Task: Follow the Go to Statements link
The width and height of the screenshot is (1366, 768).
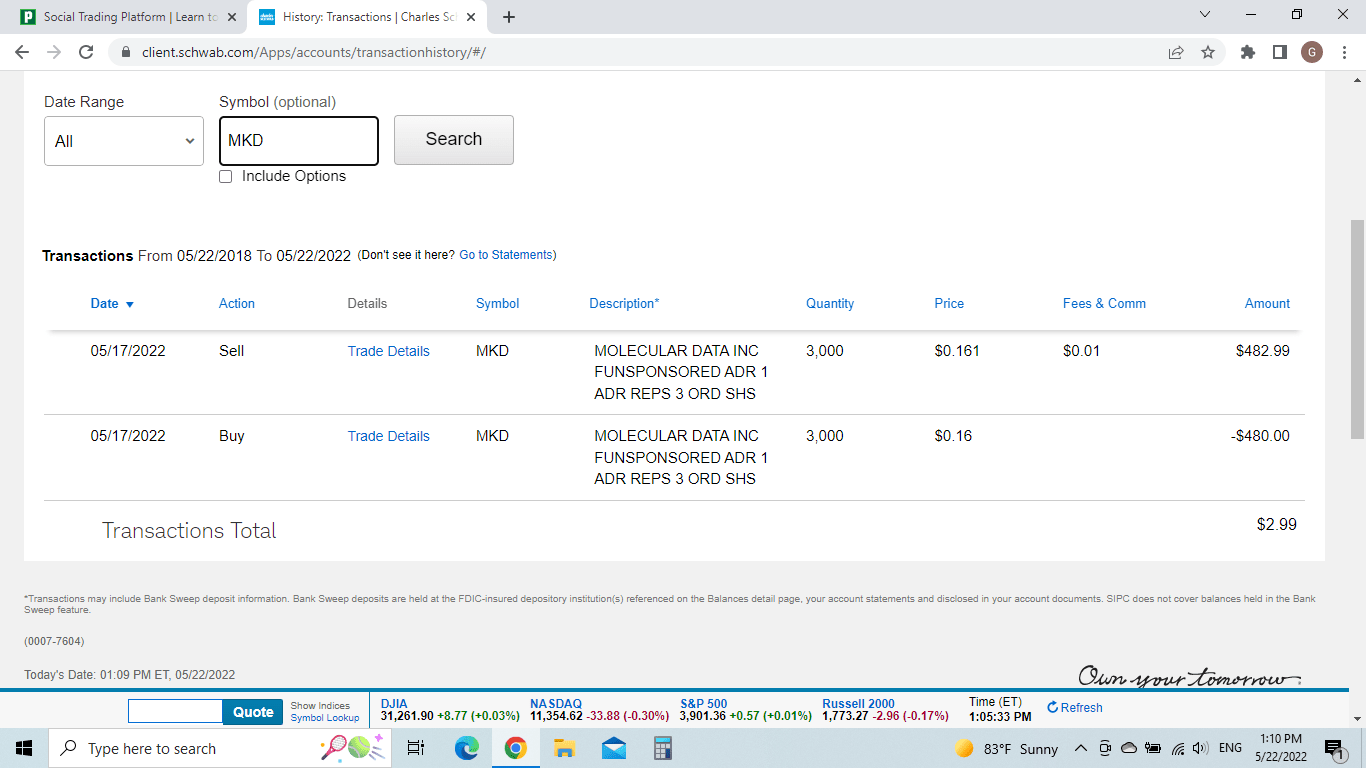Action: (x=506, y=255)
